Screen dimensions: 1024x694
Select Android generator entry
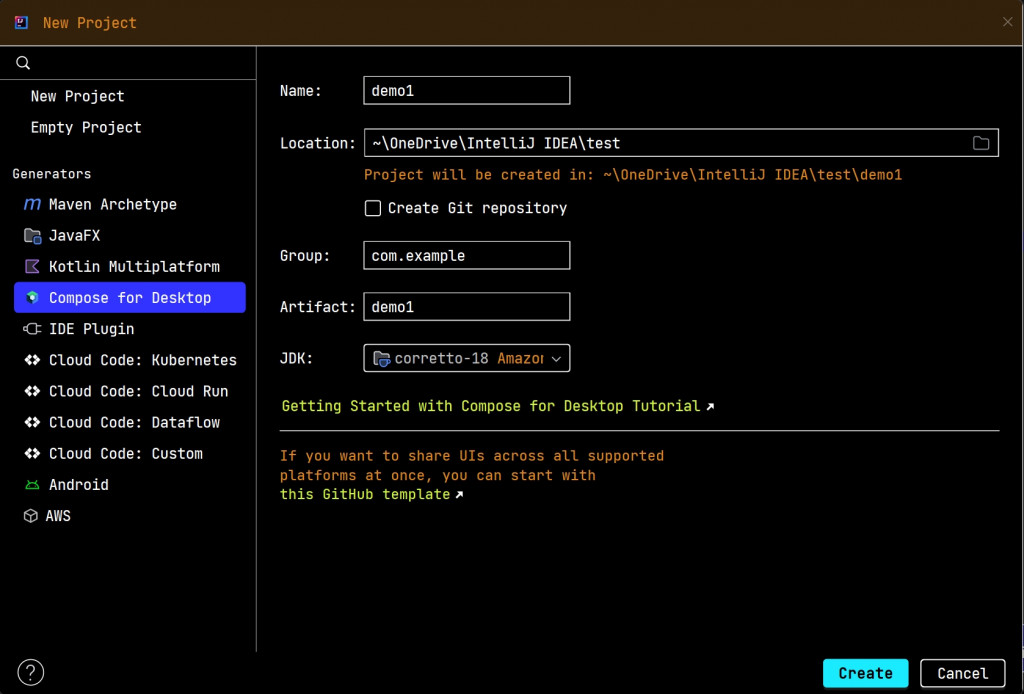click(78, 484)
